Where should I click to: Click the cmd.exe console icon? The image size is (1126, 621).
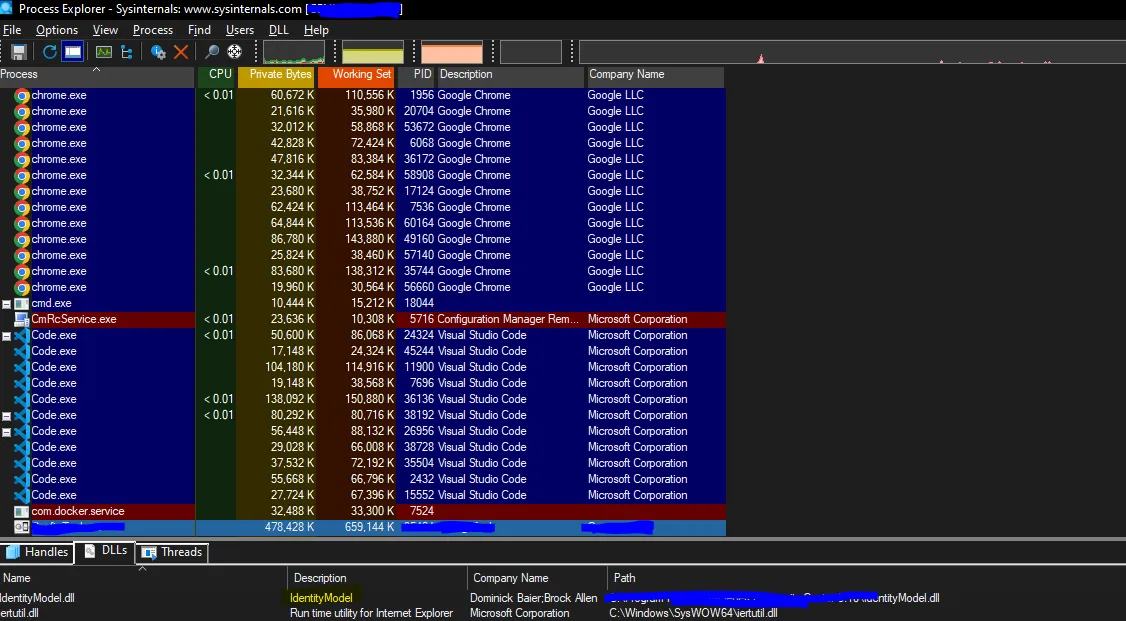tap(22, 304)
